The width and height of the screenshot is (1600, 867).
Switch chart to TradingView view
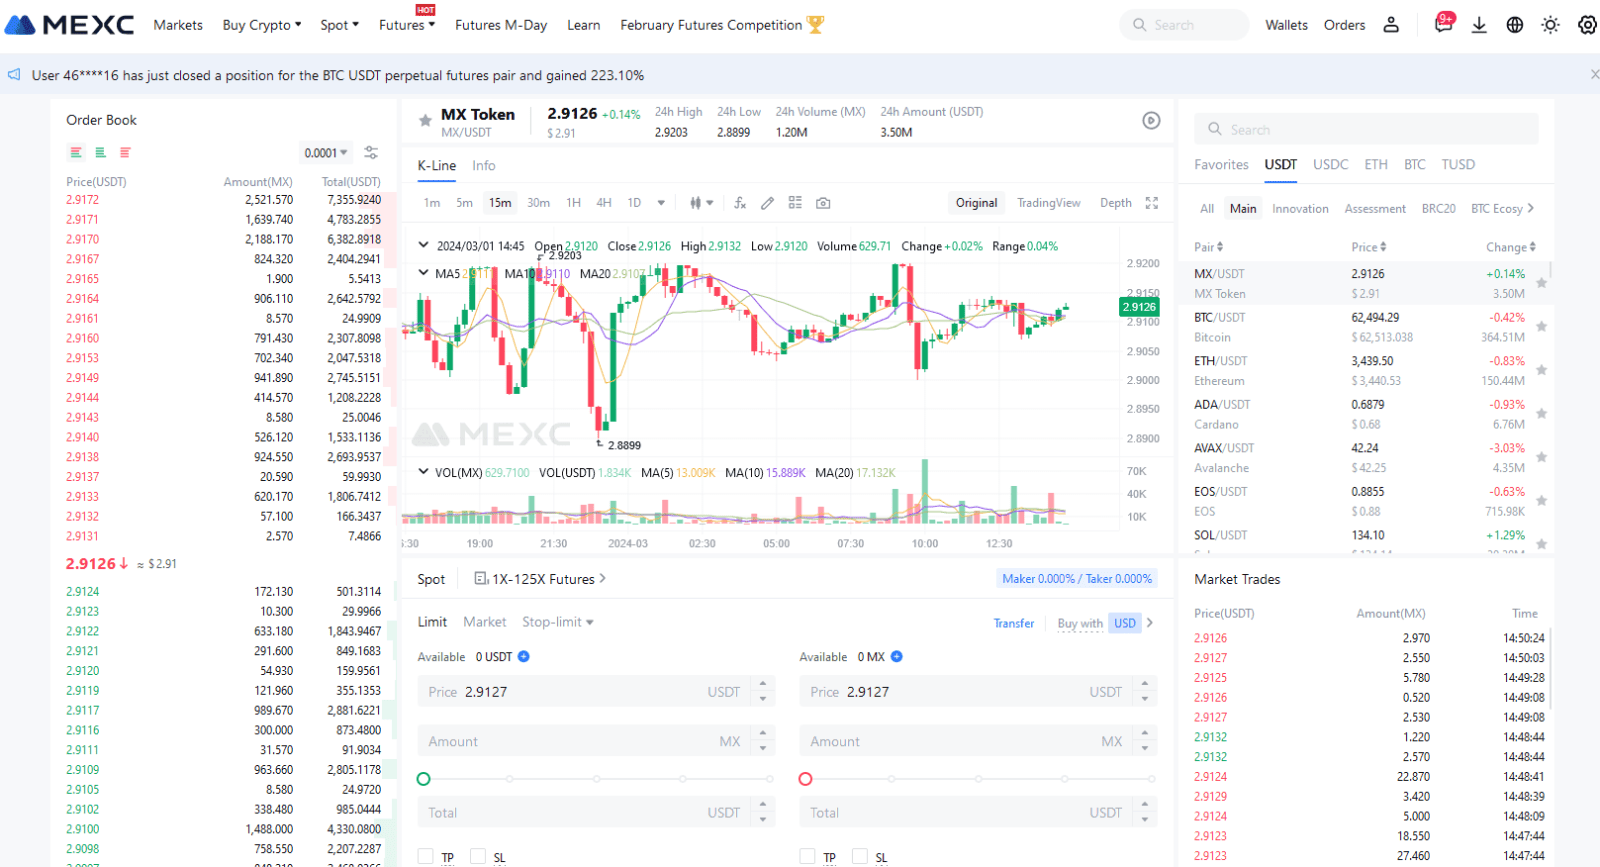(1049, 203)
